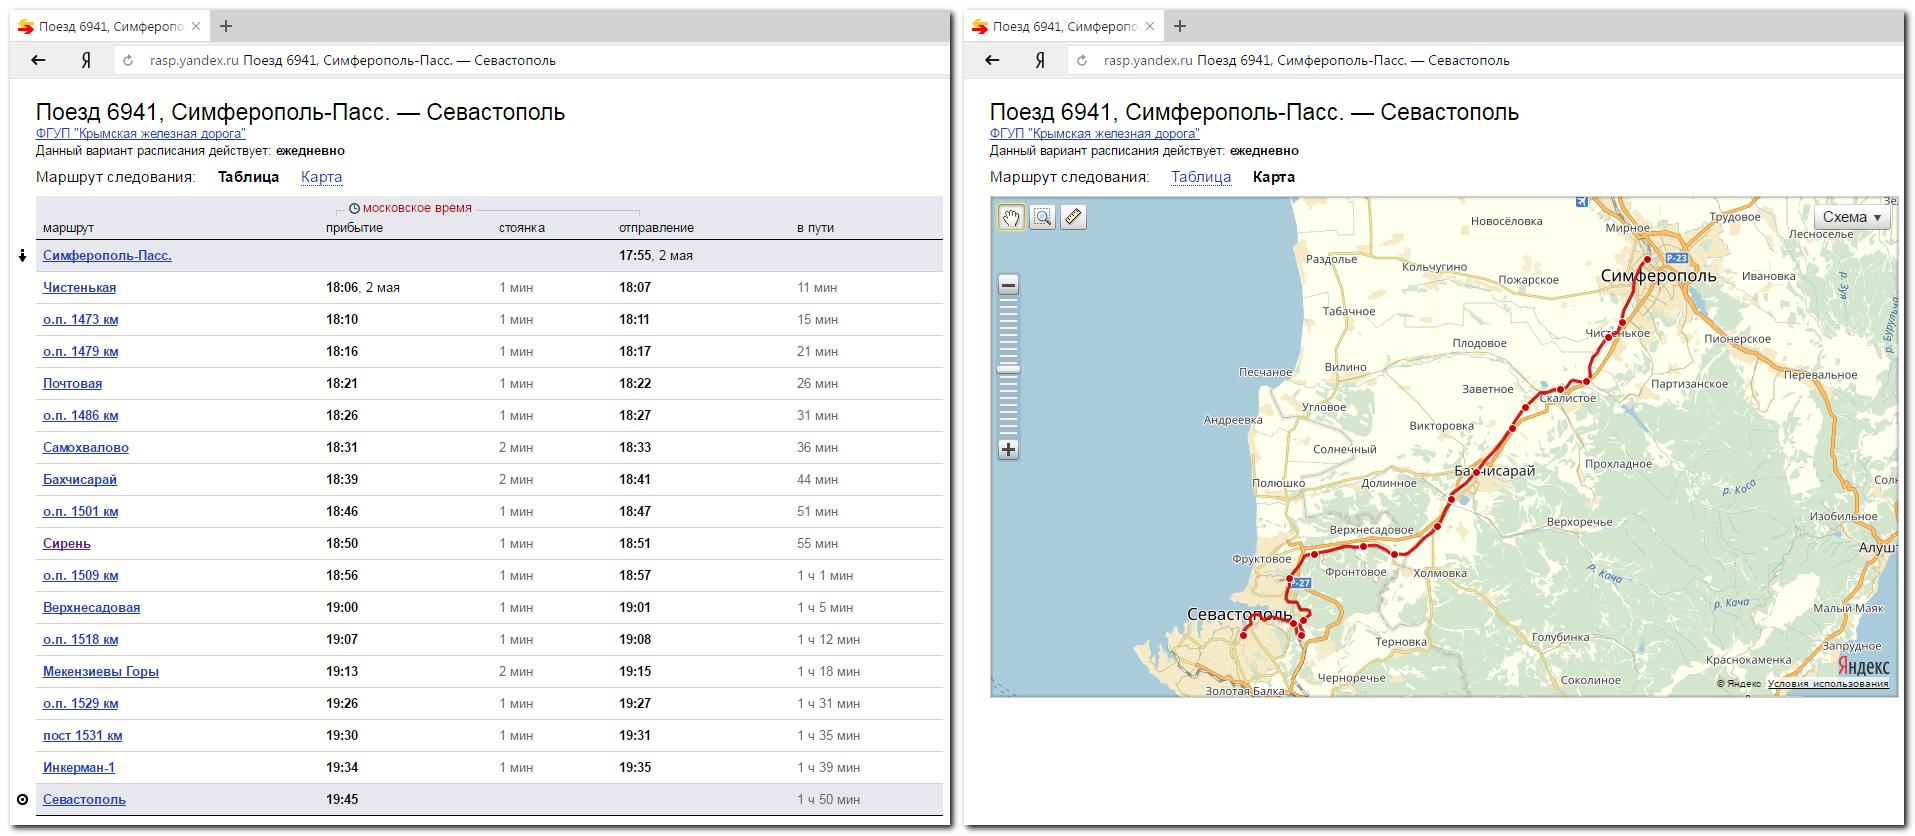The height and width of the screenshot is (836, 1915).
Task: Select the ruler distance tool on map
Action: [1073, 217]
